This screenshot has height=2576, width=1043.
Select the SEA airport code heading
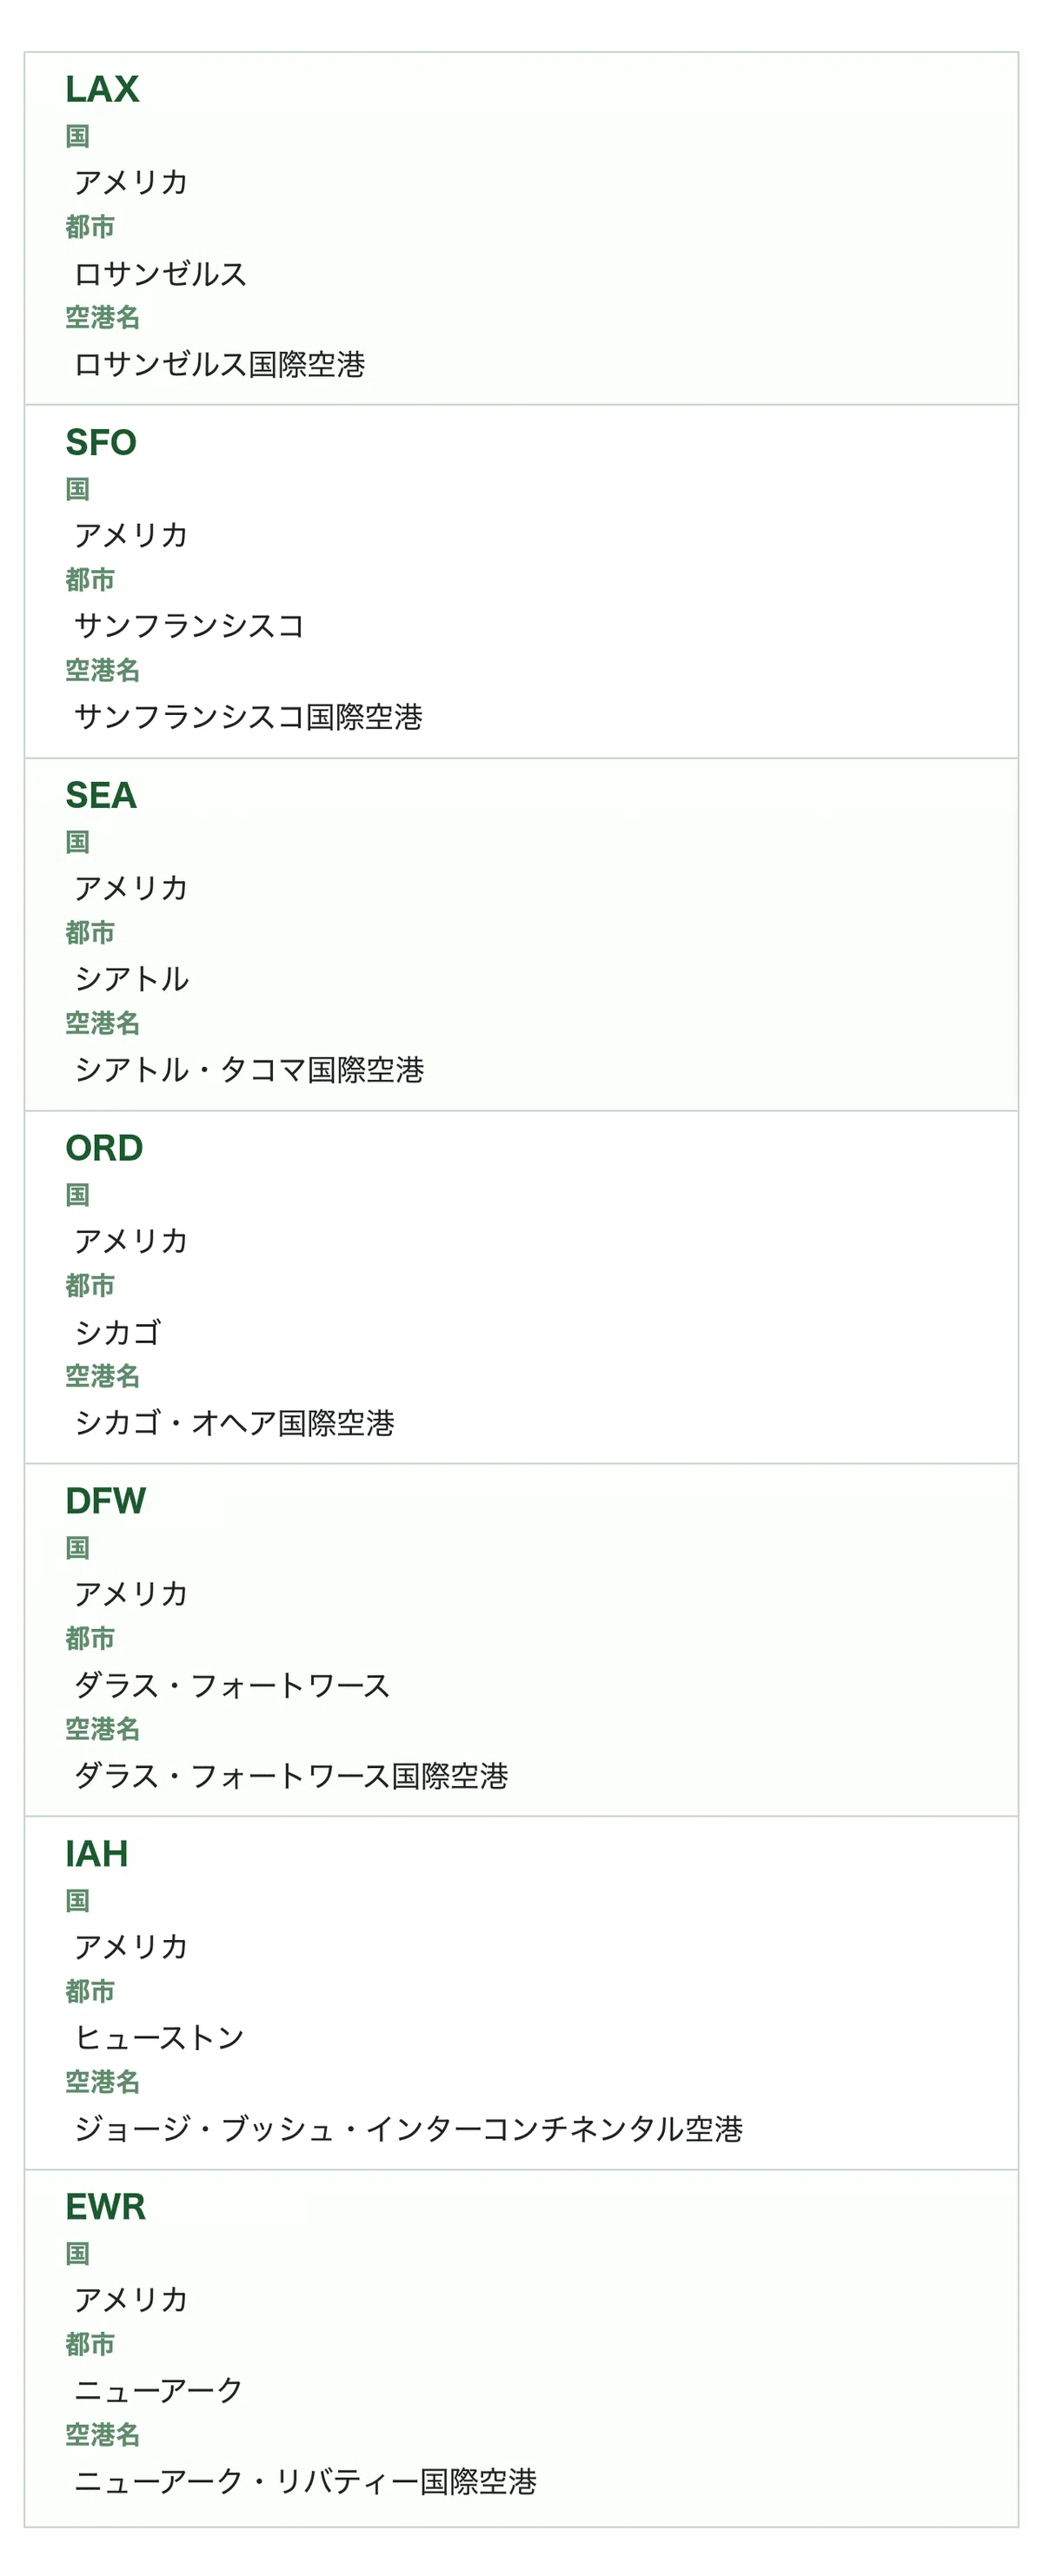click(x=101, y=796)
